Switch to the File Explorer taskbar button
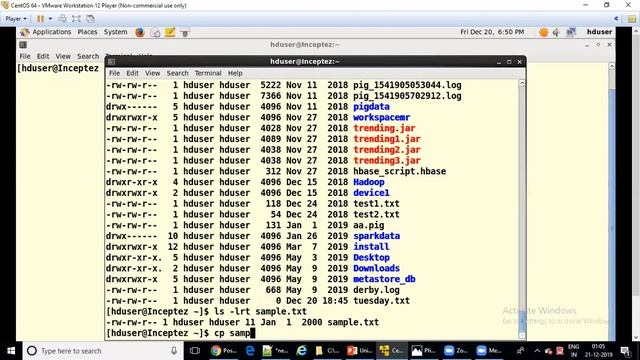 327,351
